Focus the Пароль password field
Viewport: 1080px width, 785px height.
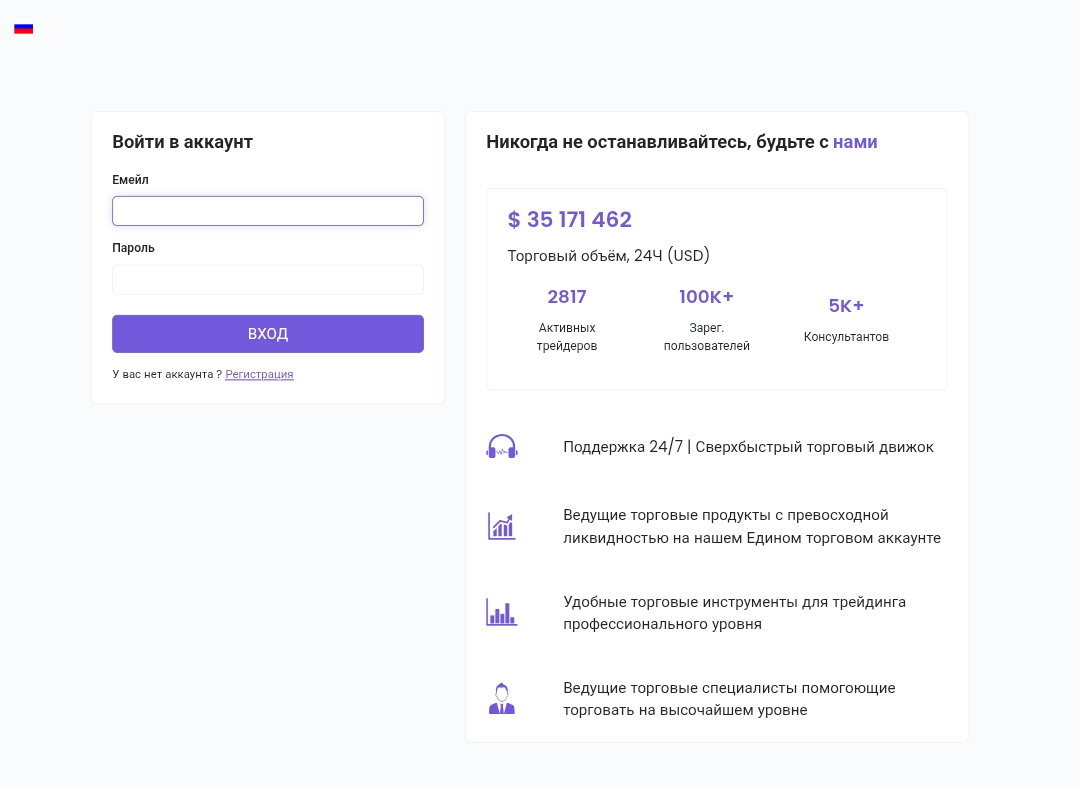[x=268, y=280]
